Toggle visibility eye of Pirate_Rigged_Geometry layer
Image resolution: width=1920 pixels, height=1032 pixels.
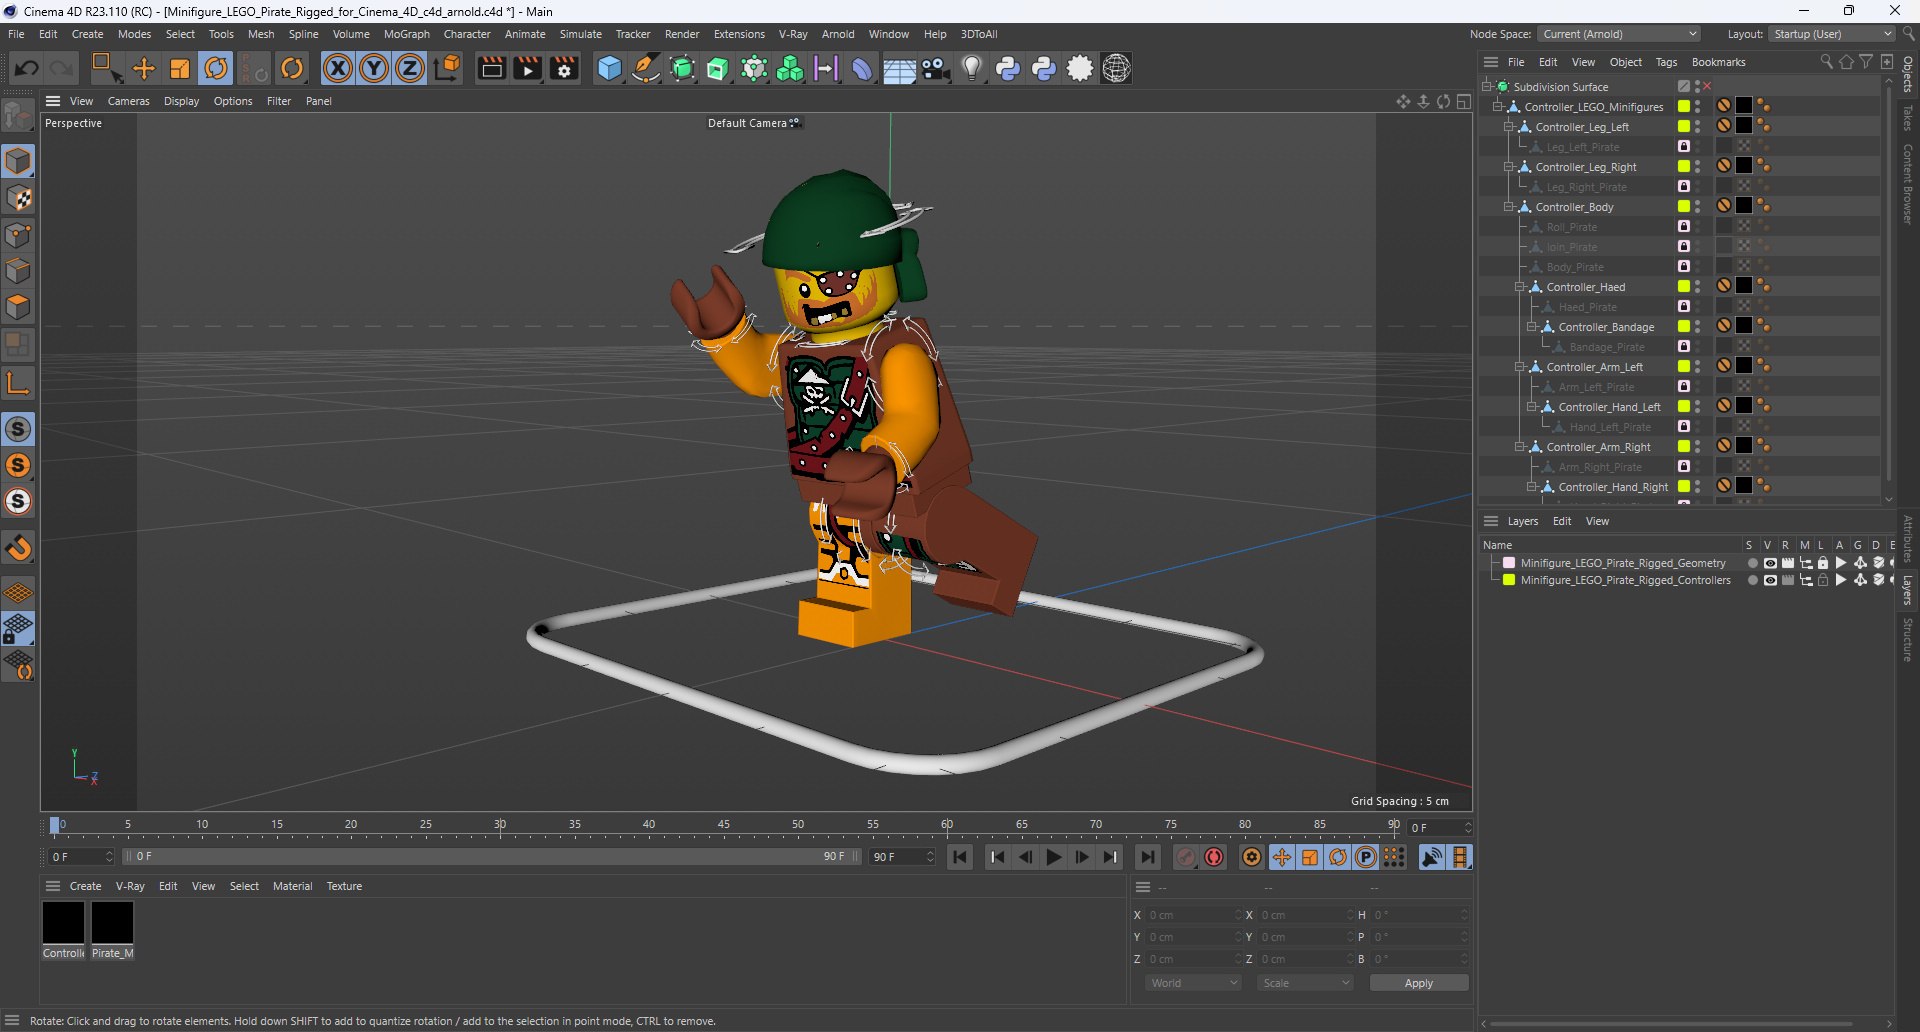pos(1770,563)
